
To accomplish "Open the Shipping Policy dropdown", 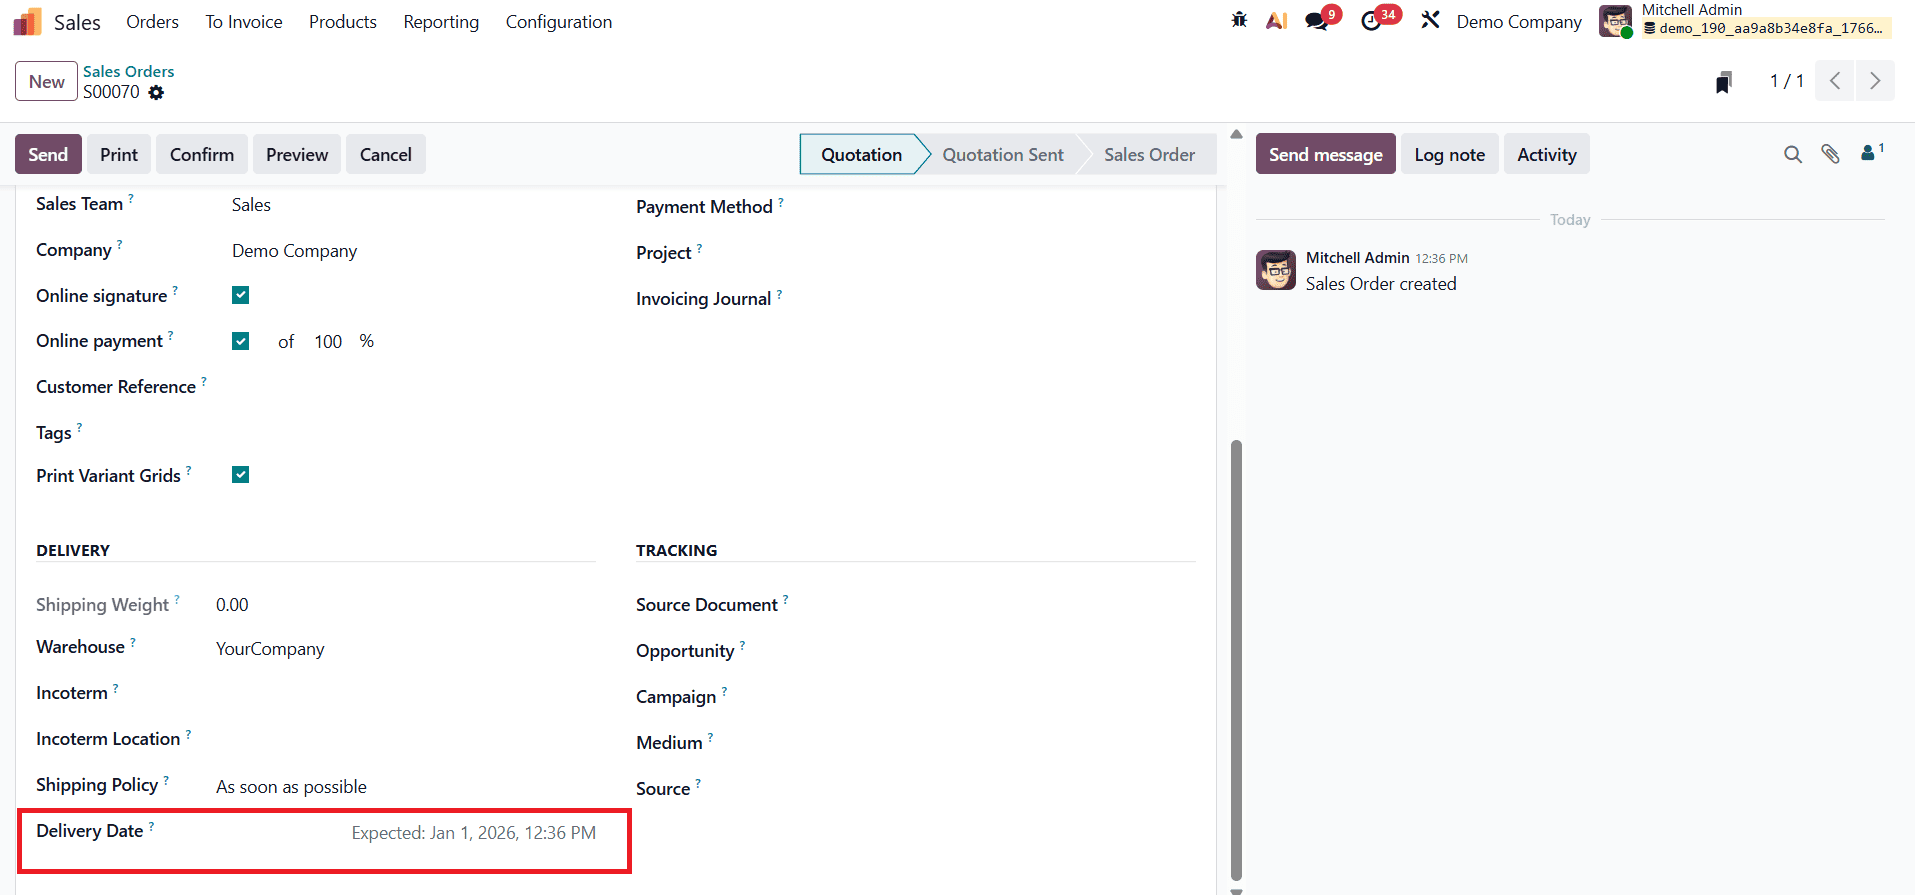I will click(x=405, y=787).
